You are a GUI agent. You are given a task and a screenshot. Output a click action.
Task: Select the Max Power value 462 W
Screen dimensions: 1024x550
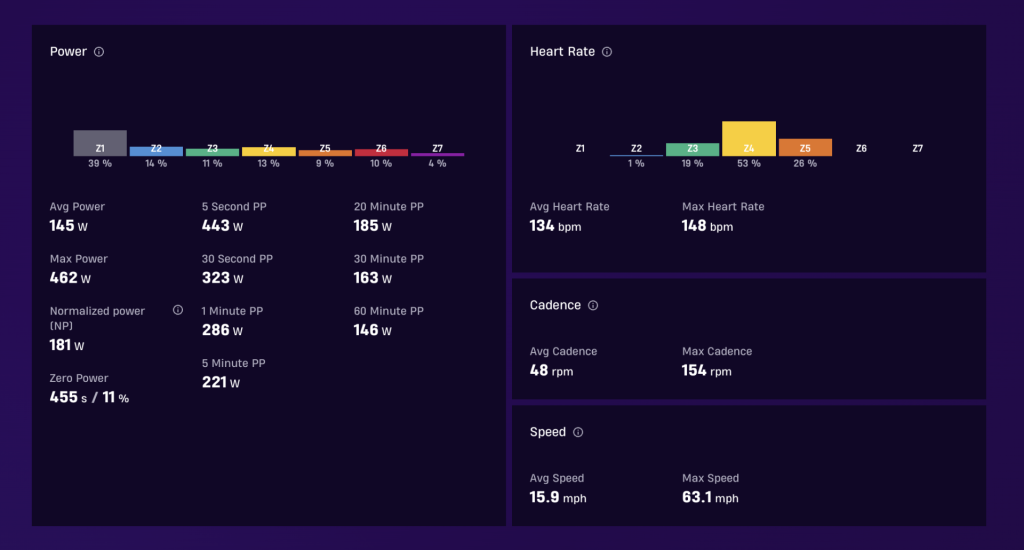pos(70,278)
